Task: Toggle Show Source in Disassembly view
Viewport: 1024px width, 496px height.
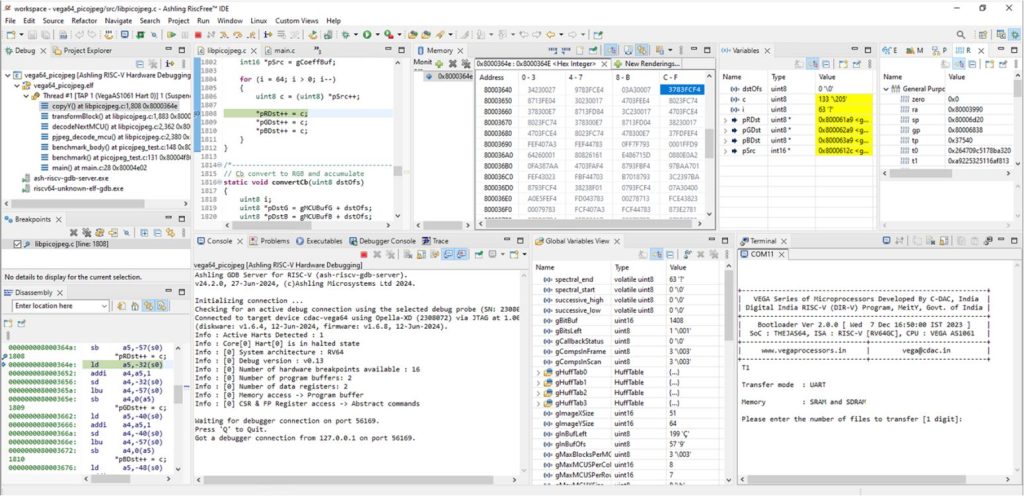Action: [163, 305]
